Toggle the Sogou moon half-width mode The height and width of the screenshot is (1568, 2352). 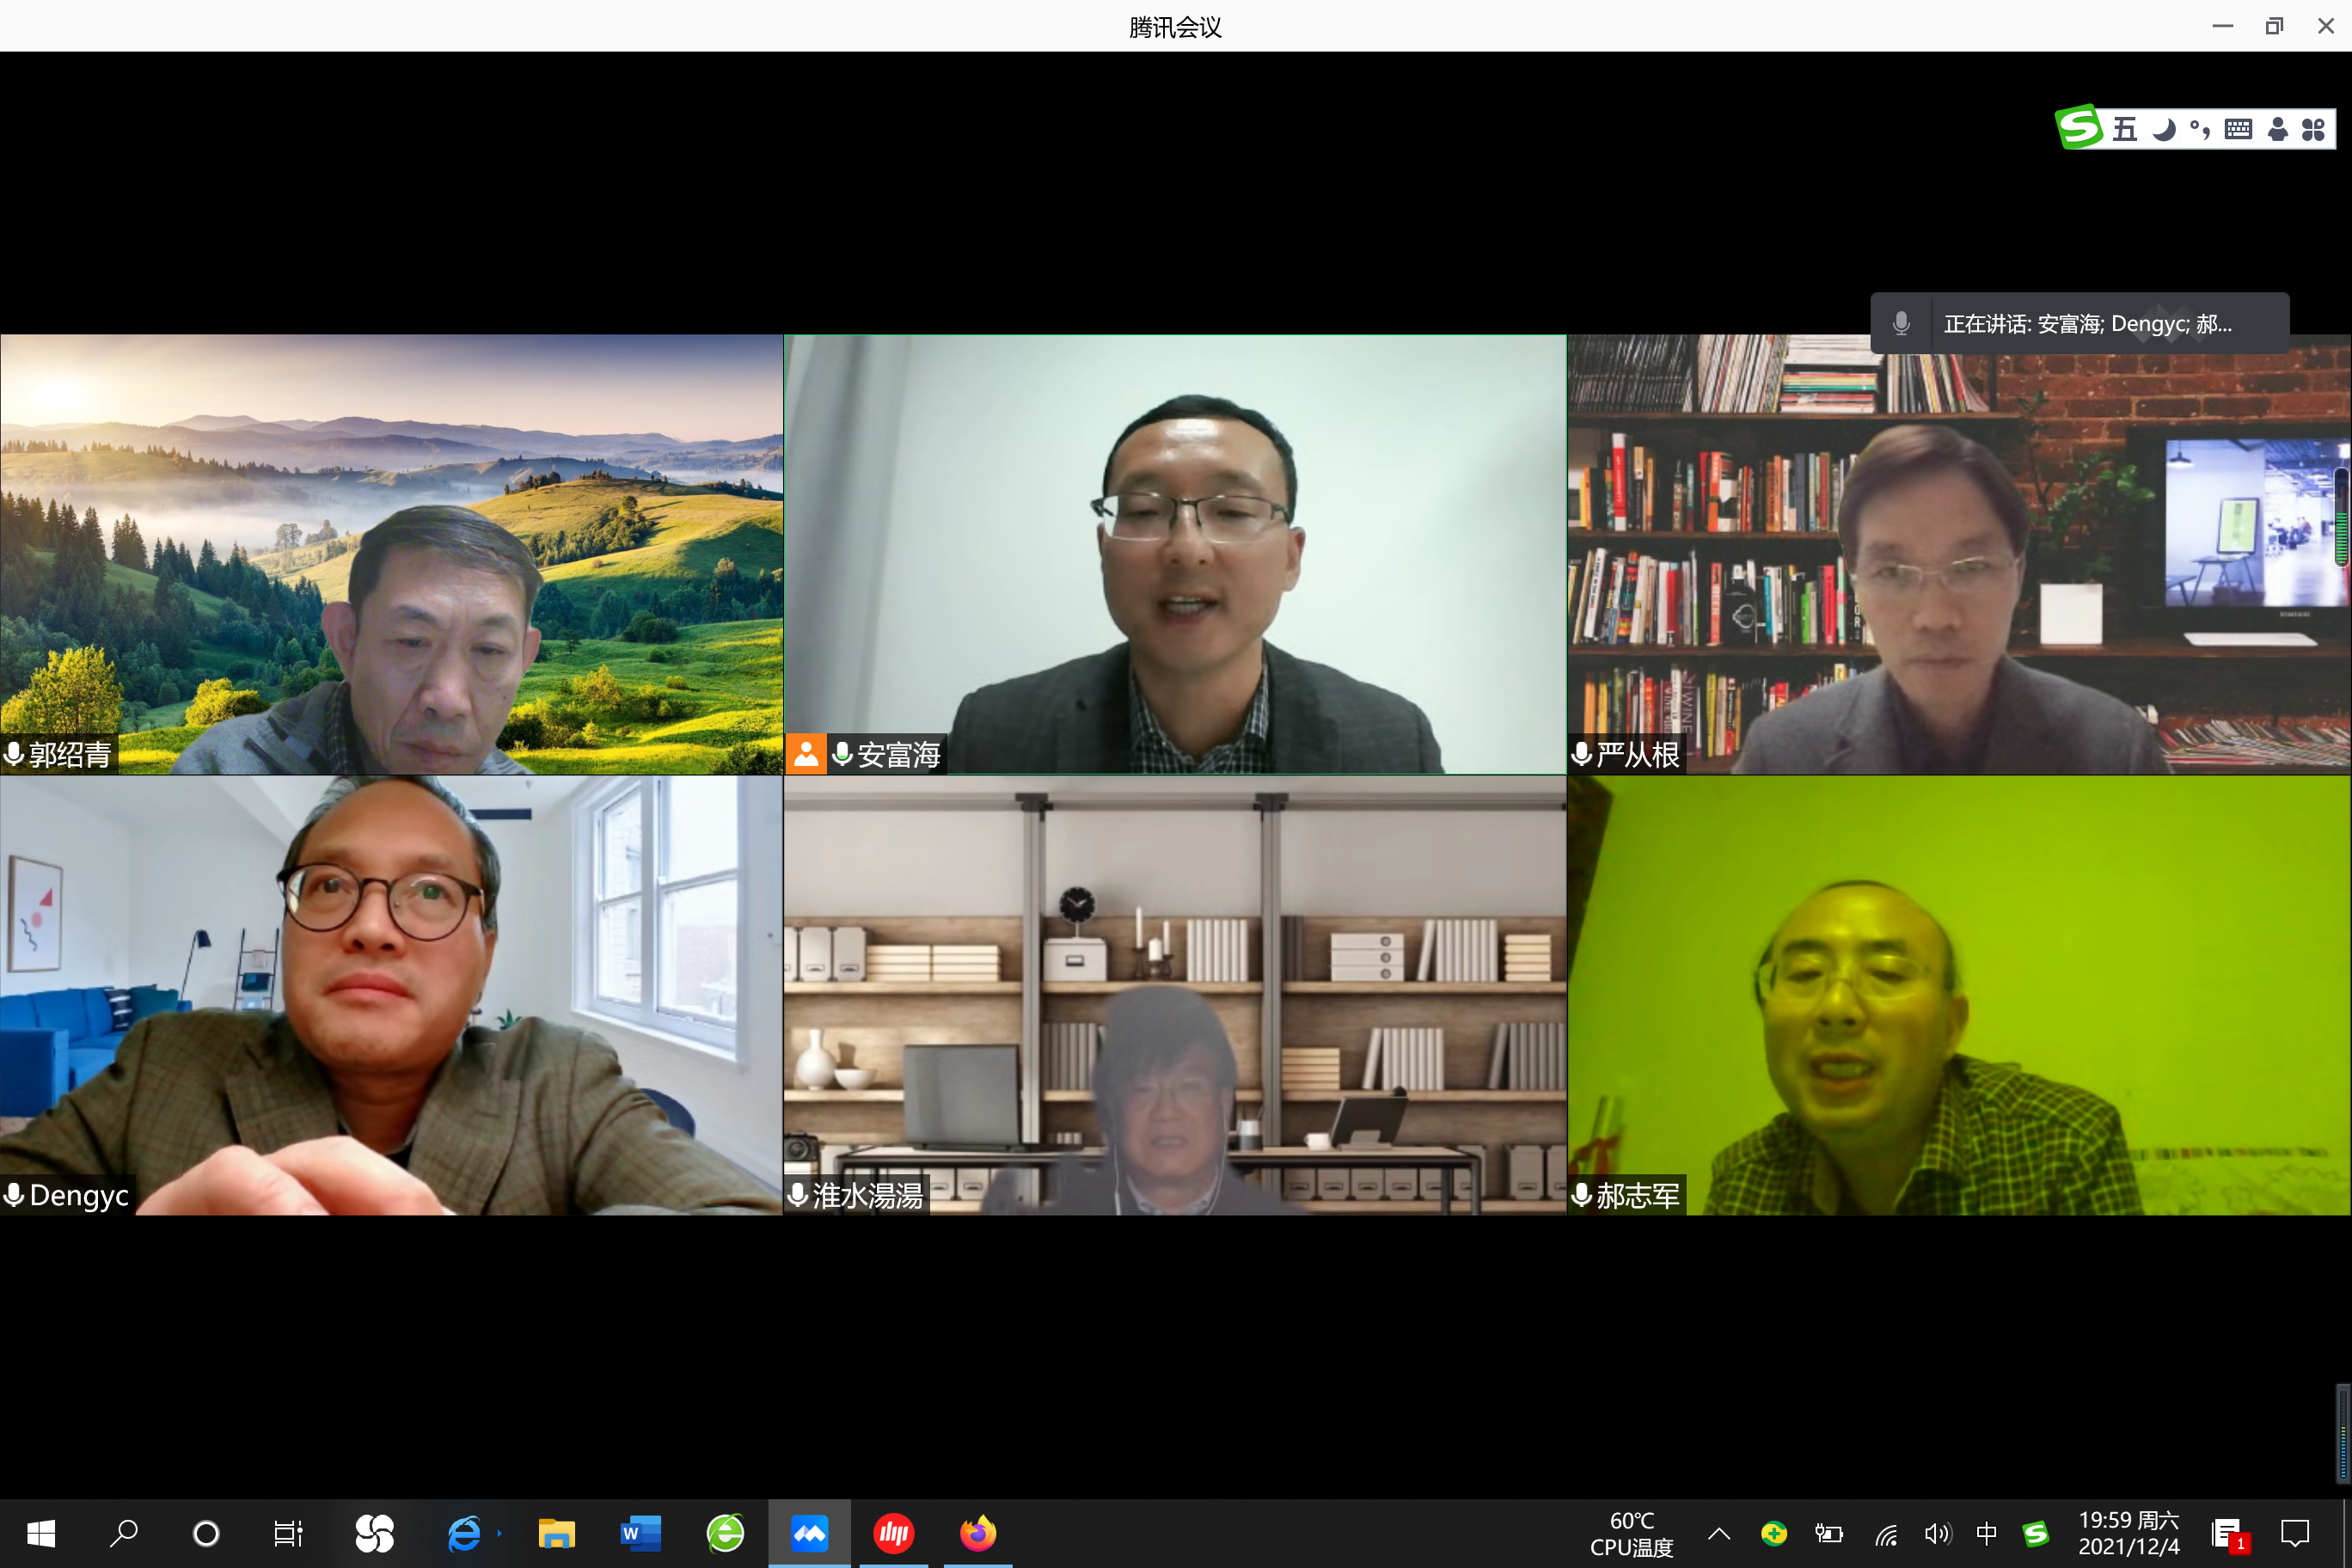coord(2163,129)
